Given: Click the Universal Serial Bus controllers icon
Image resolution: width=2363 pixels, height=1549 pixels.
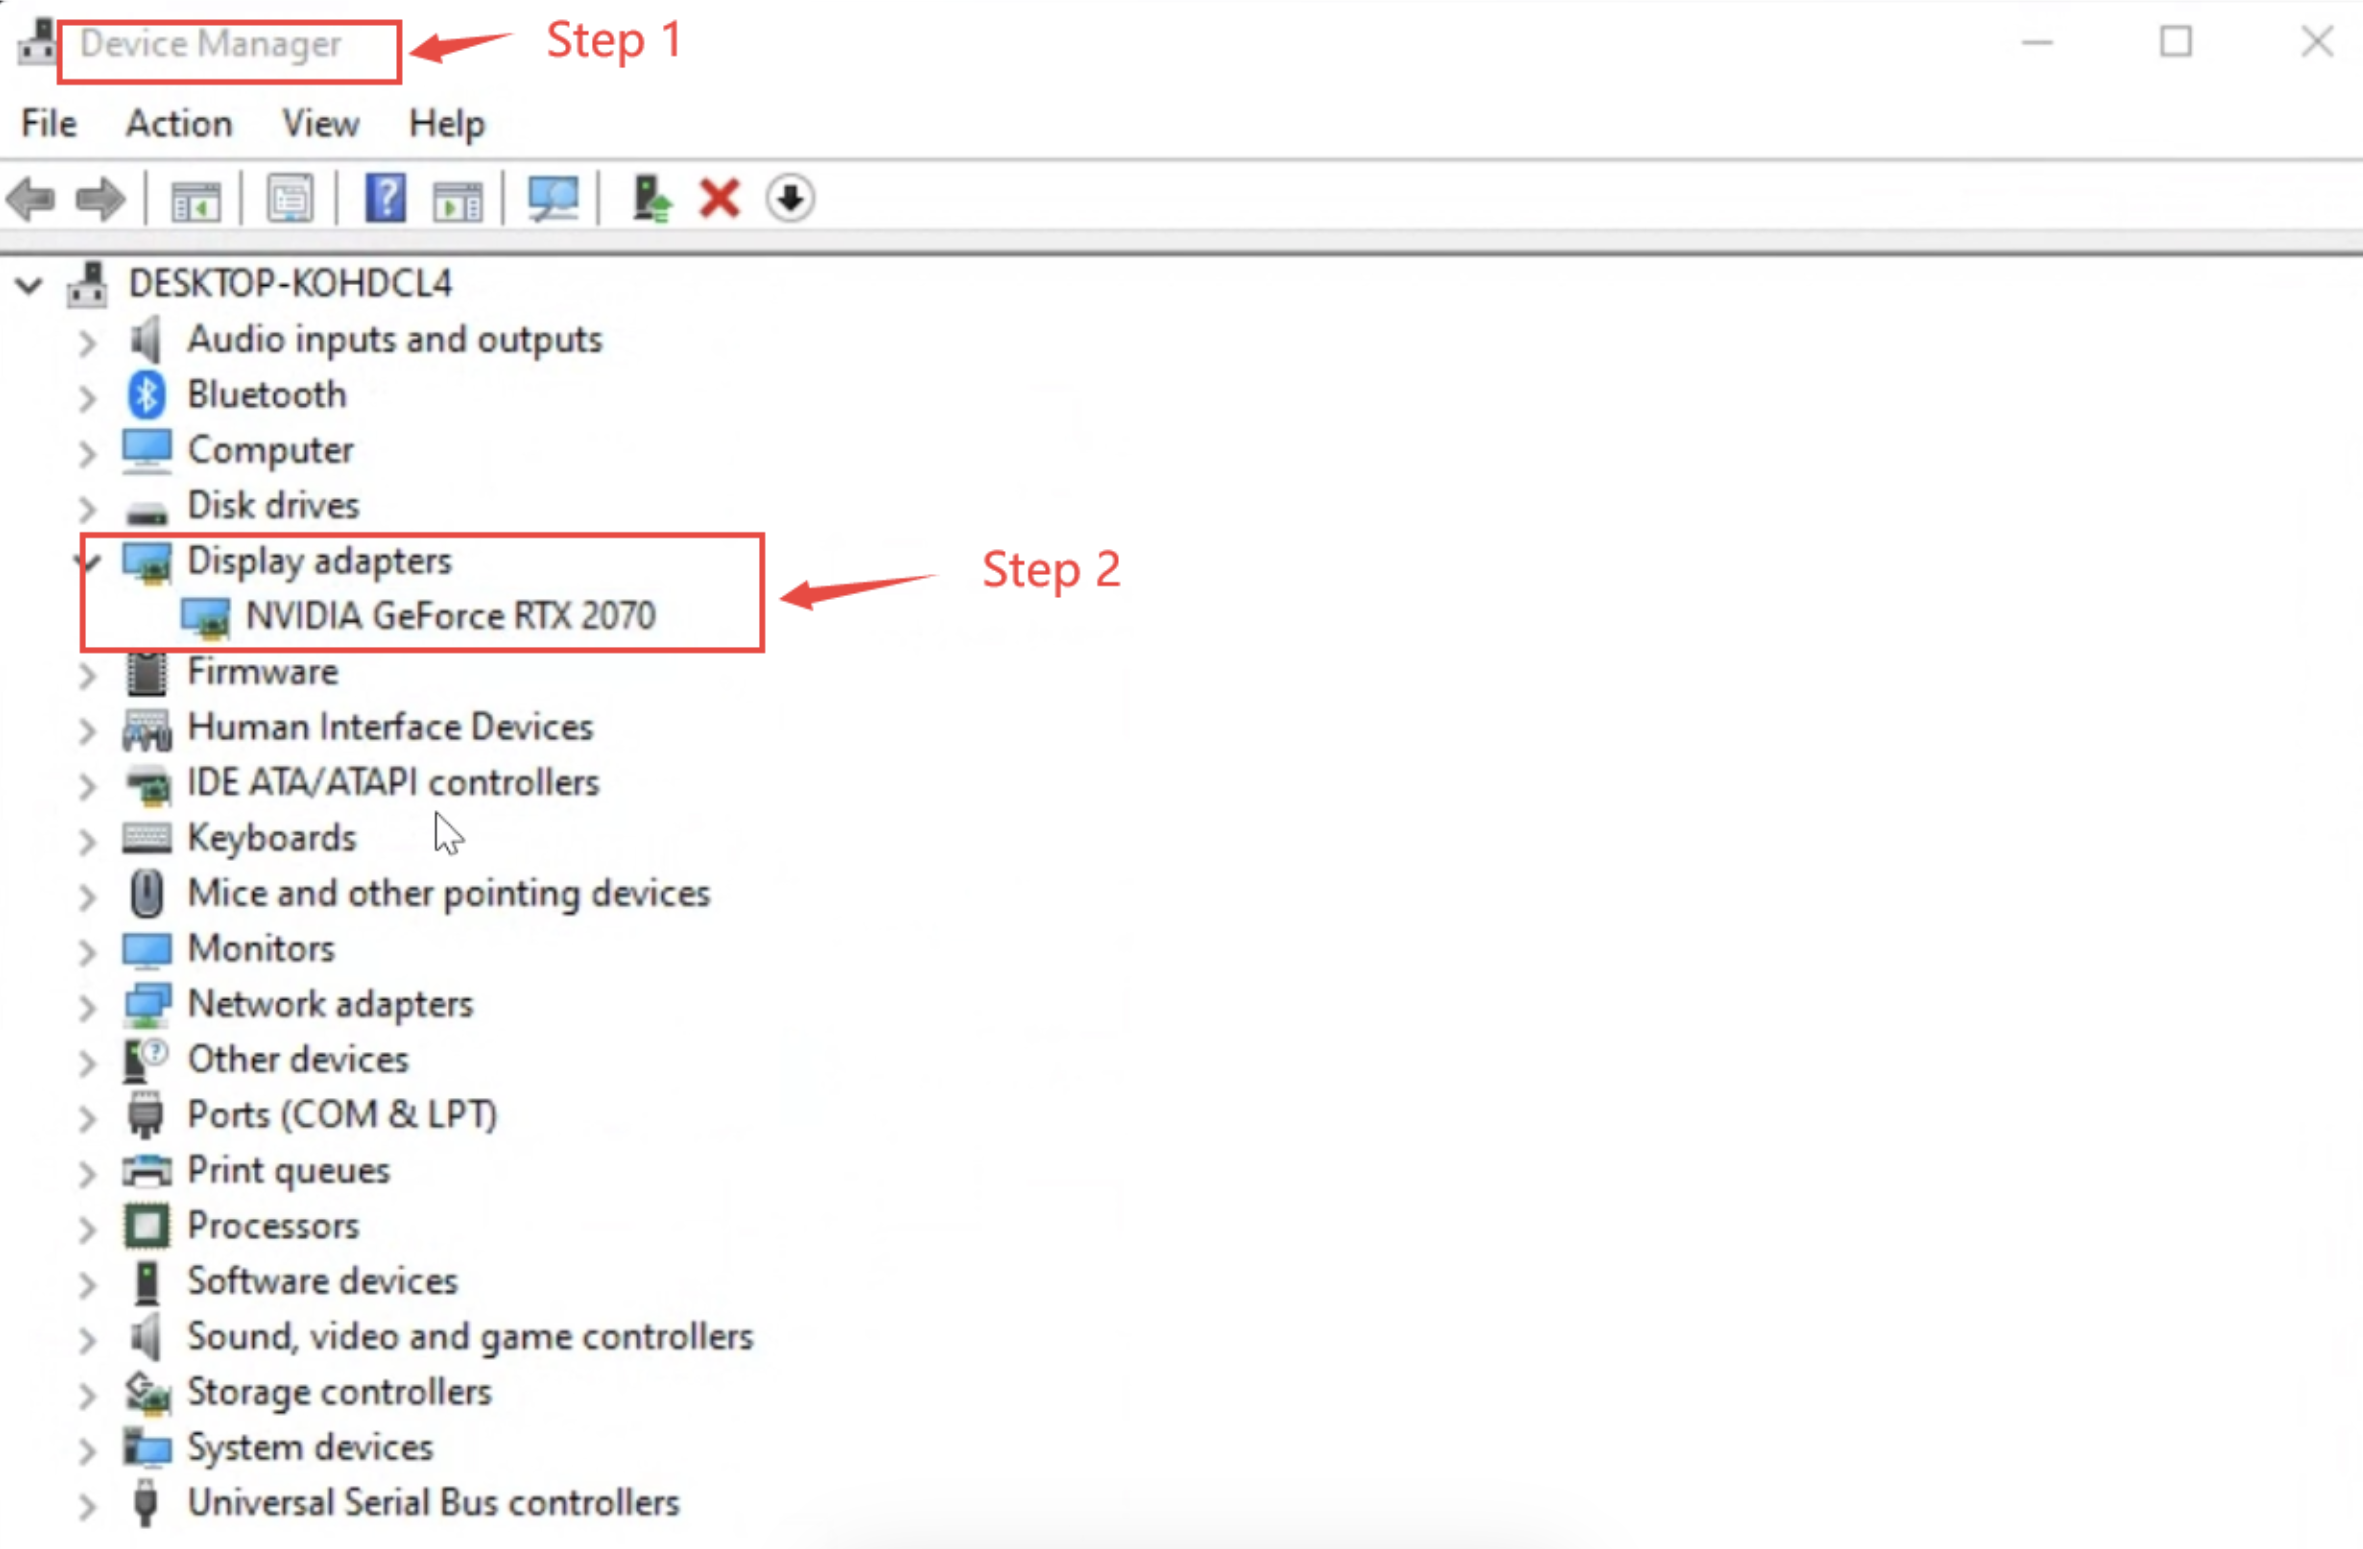Looking at the screenshot, I should tap(146, 1503).
